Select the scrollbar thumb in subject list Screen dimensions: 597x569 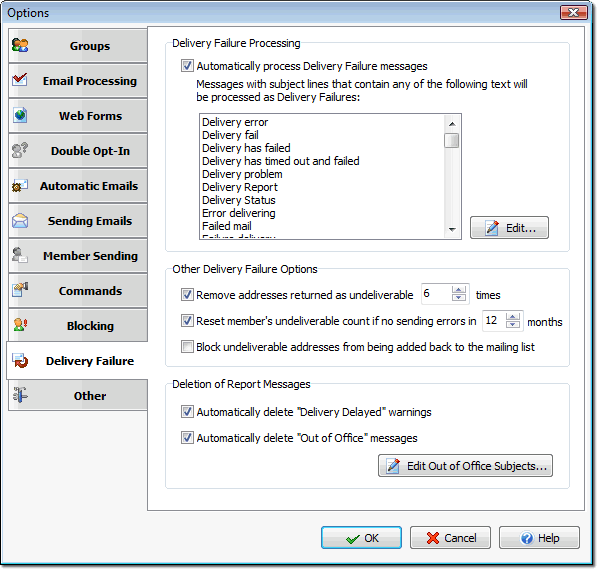click(x=452, y=140)
